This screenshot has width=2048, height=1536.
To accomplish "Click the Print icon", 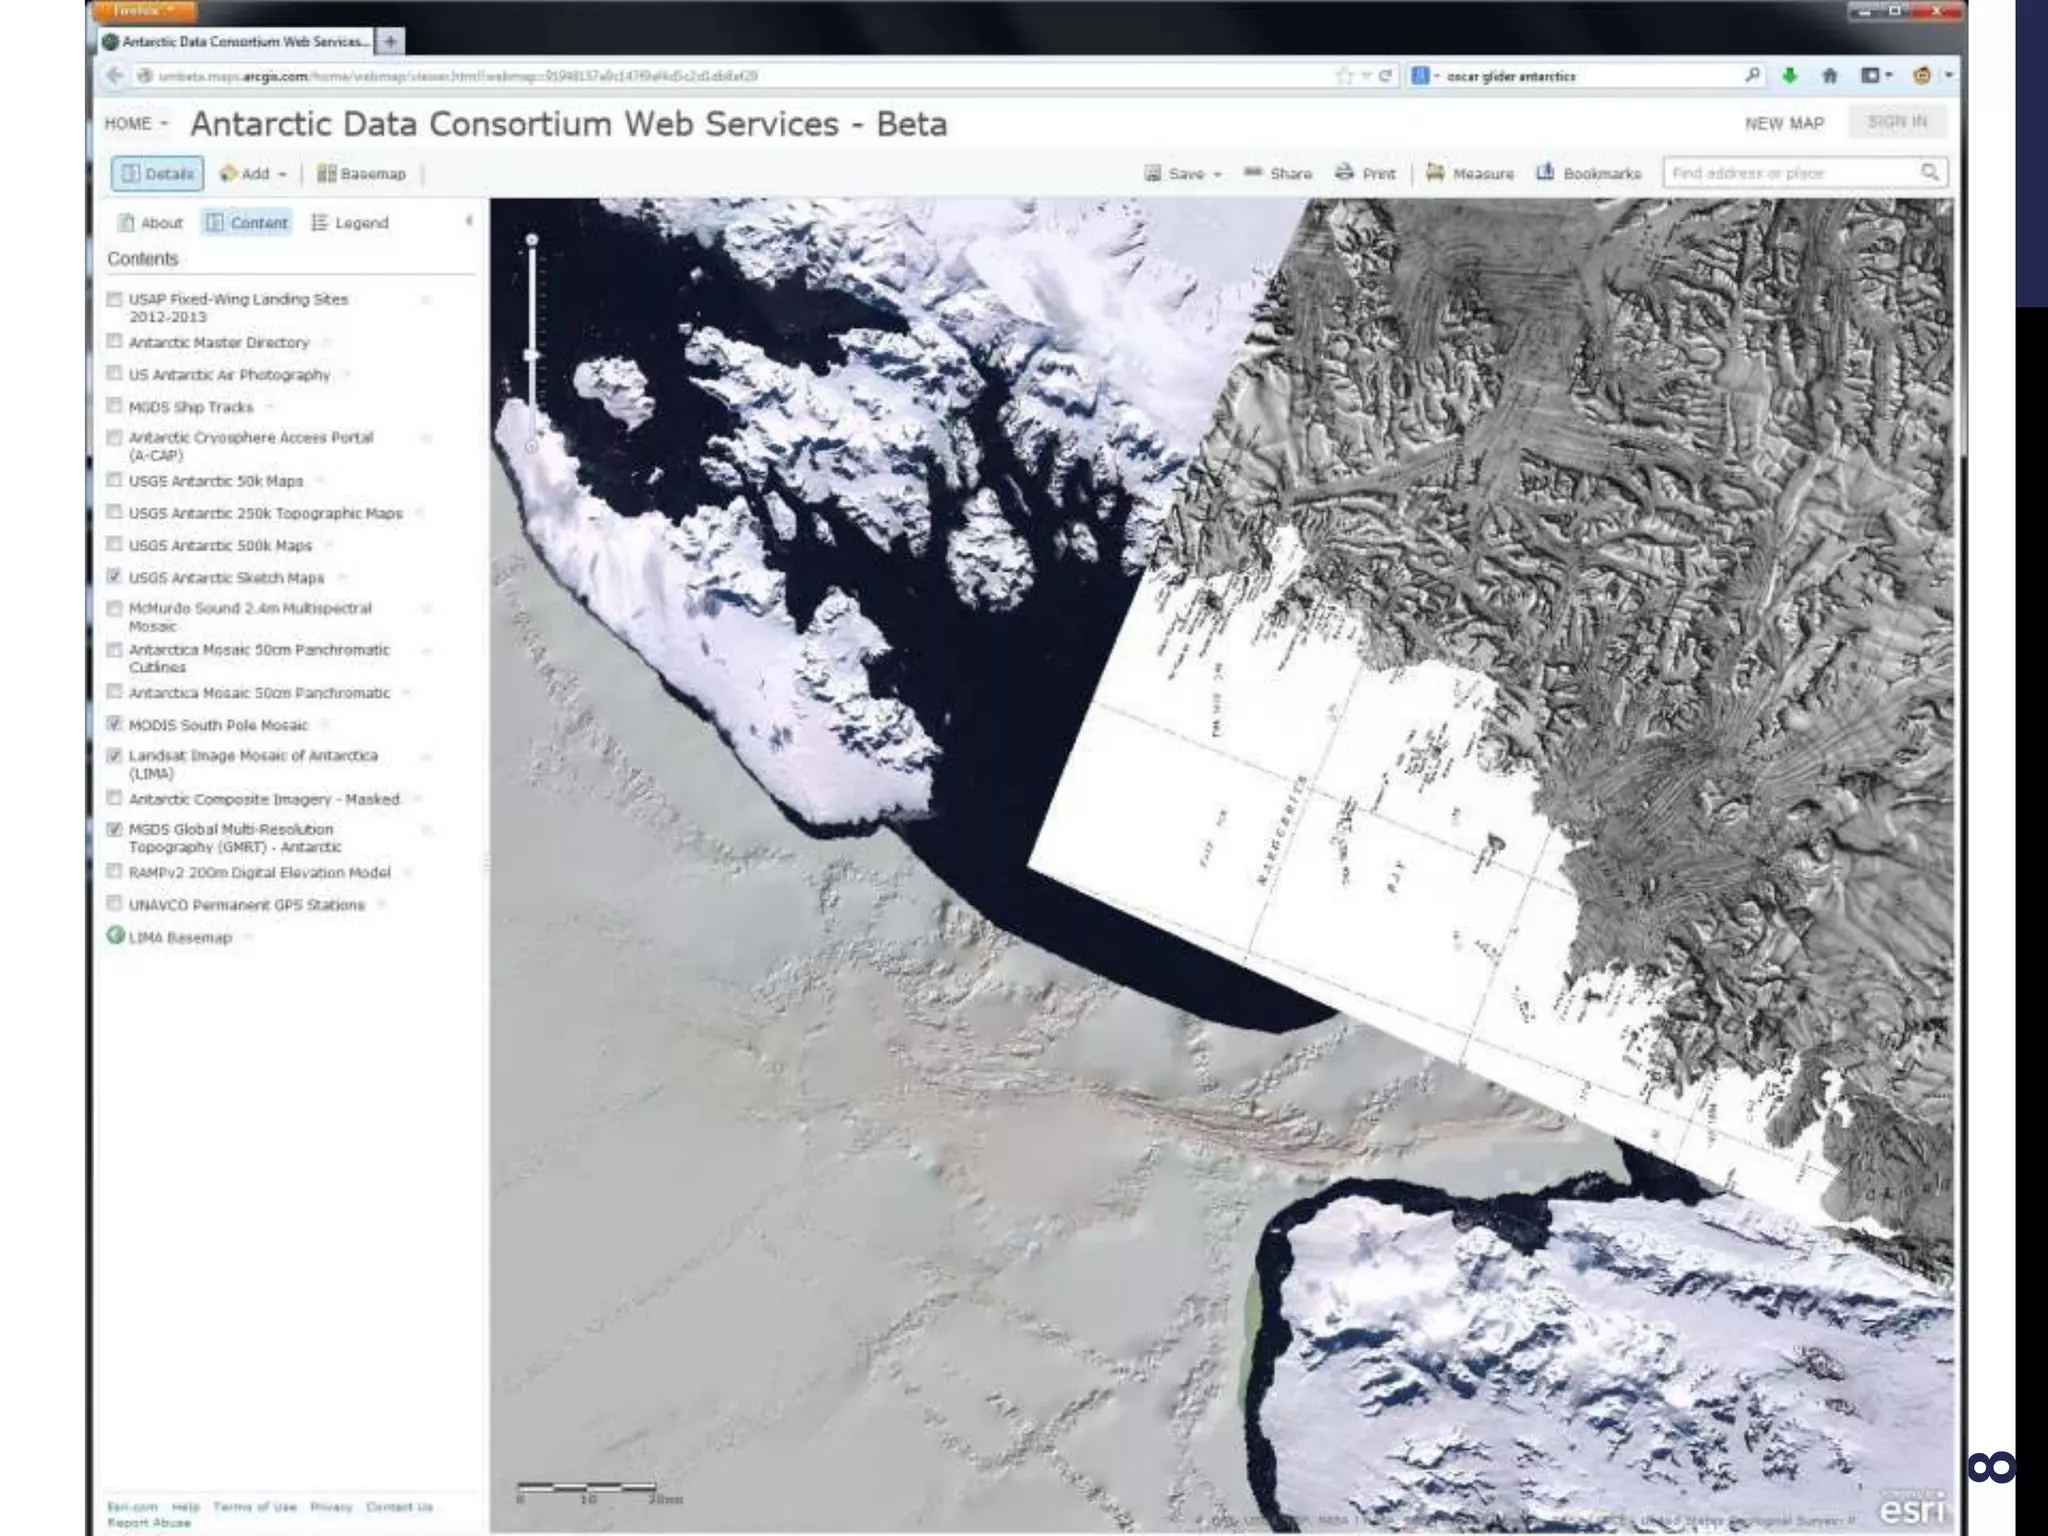I will [x=1345, y=172].
